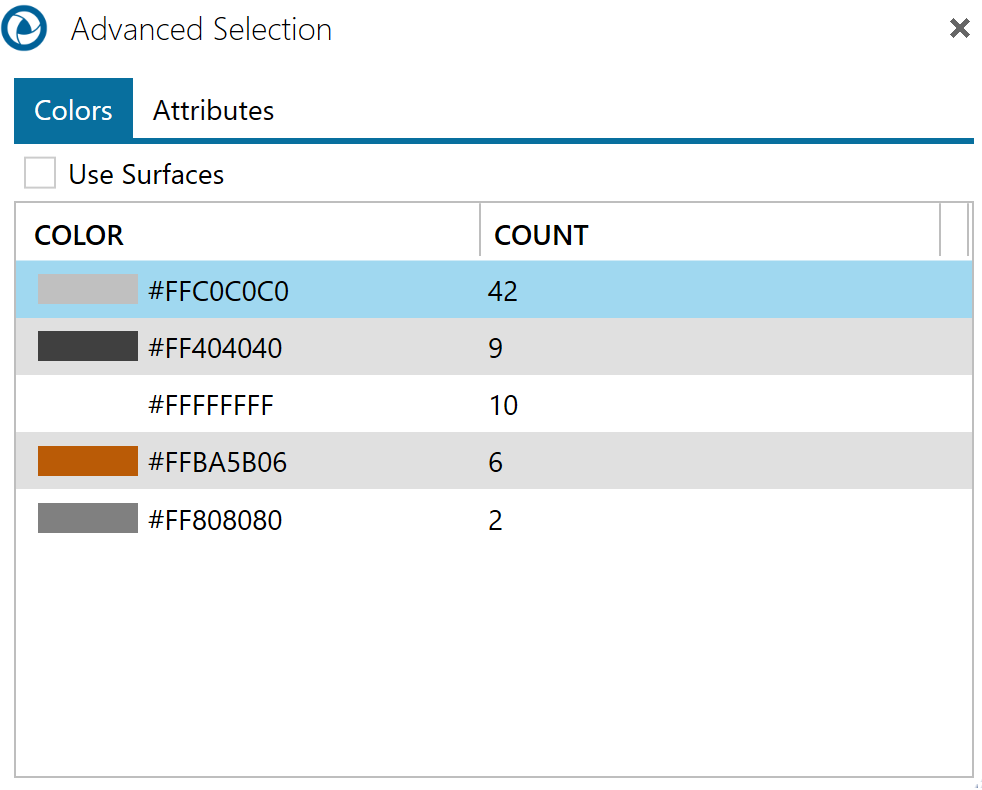Click the light gray #FFC0C0C0 swatch
The image size is (982, 790).
coord(87,289)
